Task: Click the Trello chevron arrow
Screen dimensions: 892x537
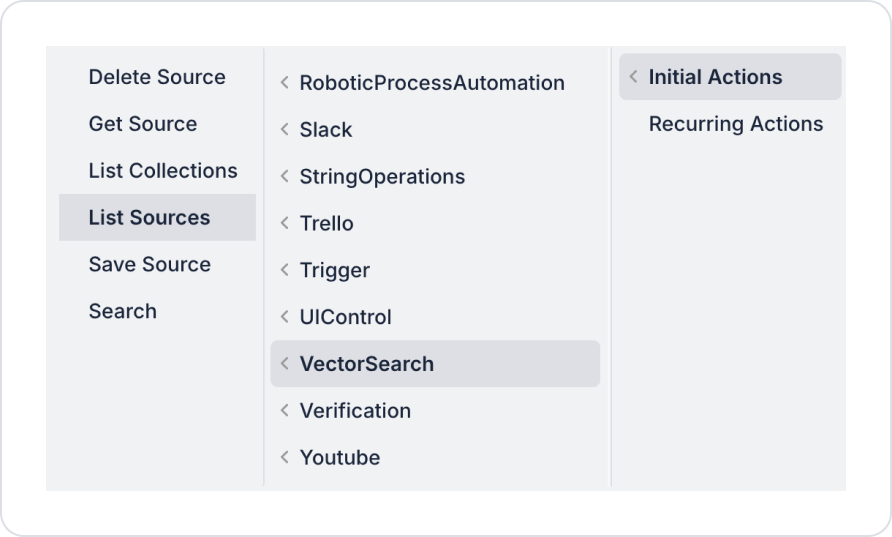Action: coord(285,224)
